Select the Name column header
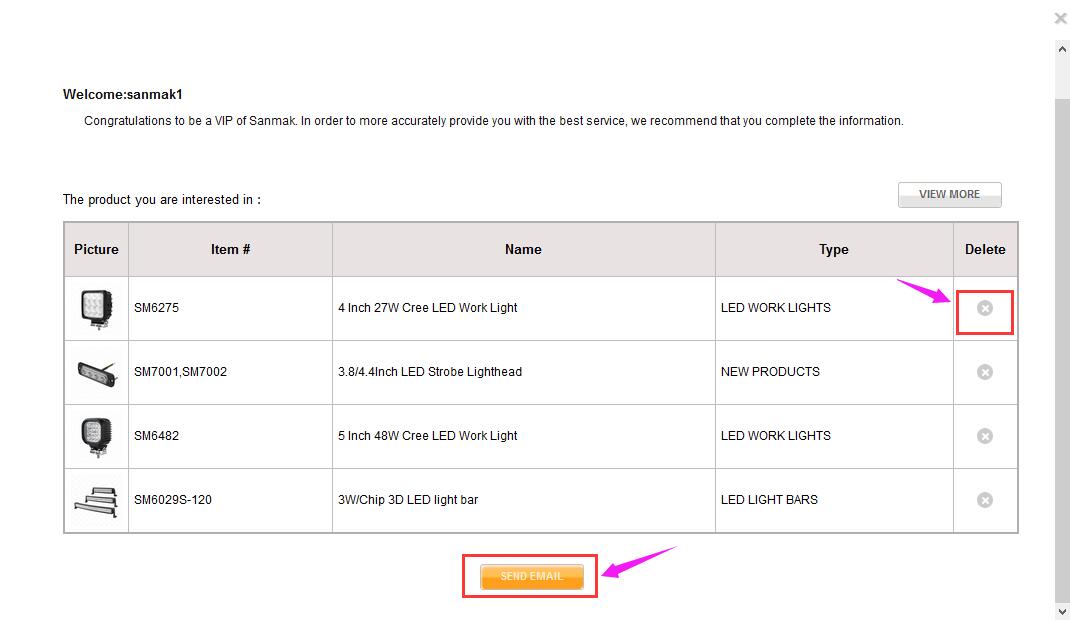Viewport: 1070px width, 624px height. tap(523, 249)
